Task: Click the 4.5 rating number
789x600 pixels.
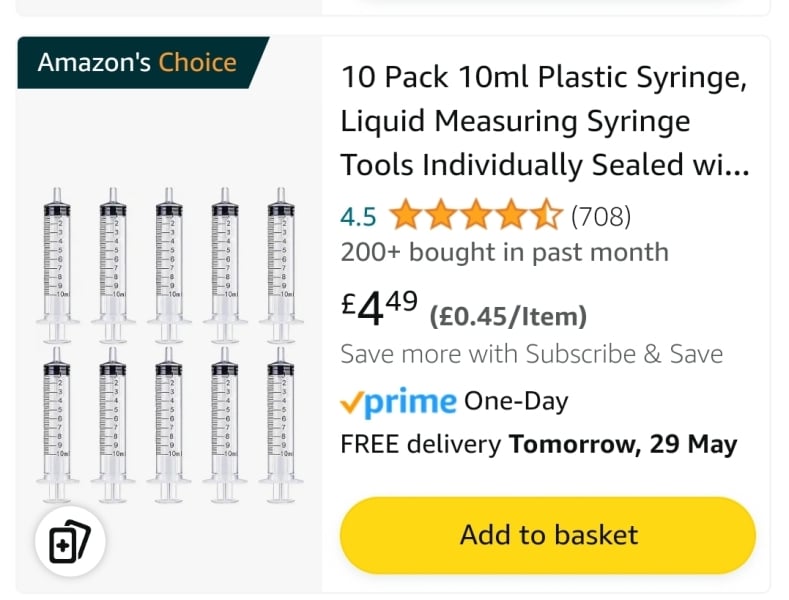Action: pos(358,216)
